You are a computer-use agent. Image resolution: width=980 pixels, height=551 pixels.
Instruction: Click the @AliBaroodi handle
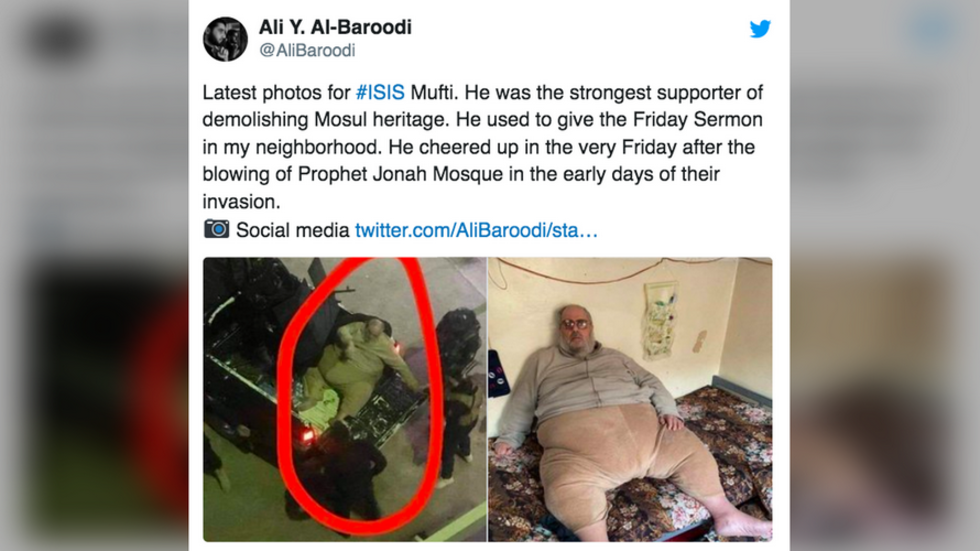[x=307, y=50]
